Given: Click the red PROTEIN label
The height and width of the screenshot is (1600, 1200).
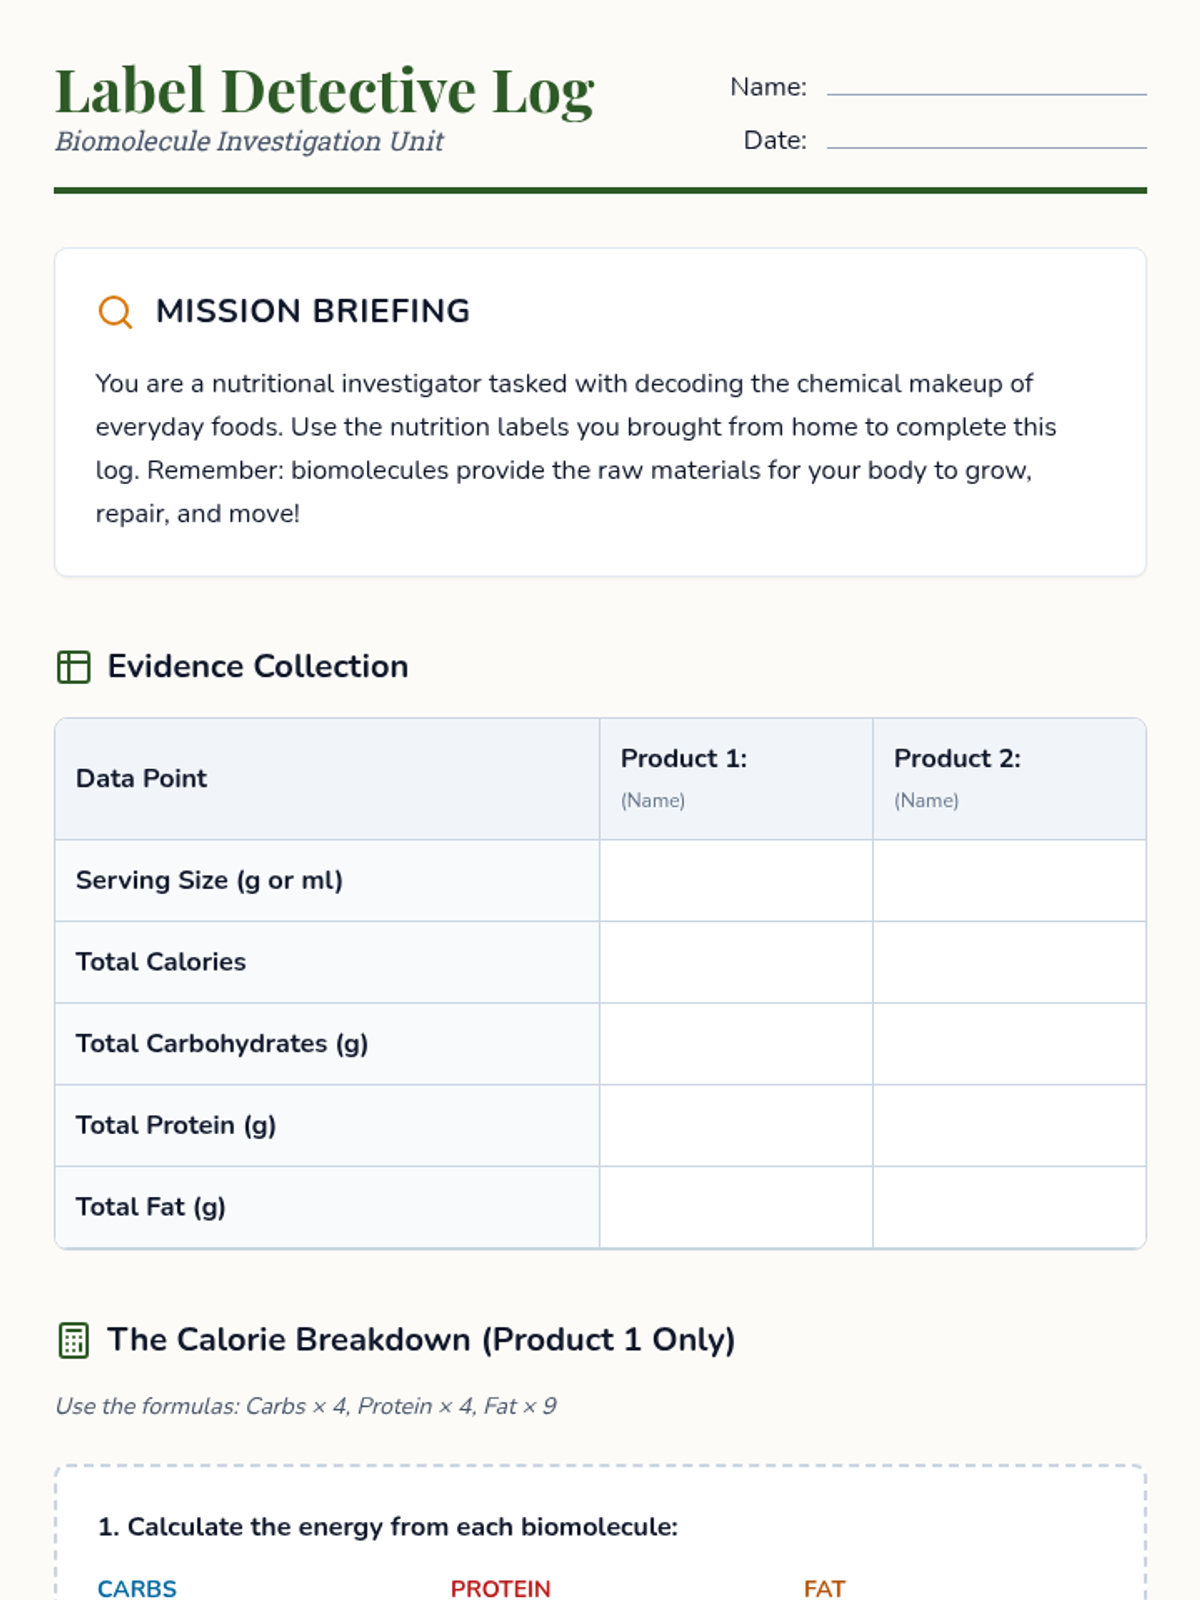Looking at the screenshot, I should (x=500, y=1588).
